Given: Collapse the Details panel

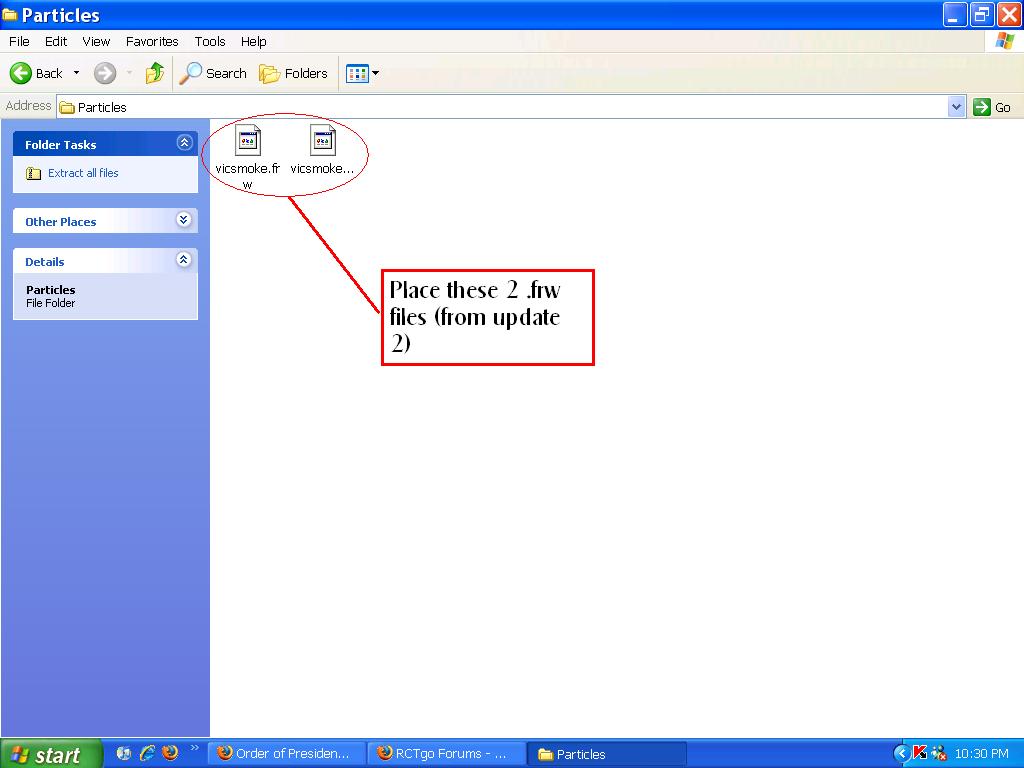Looking at the screenshot, I should point(184,260).
